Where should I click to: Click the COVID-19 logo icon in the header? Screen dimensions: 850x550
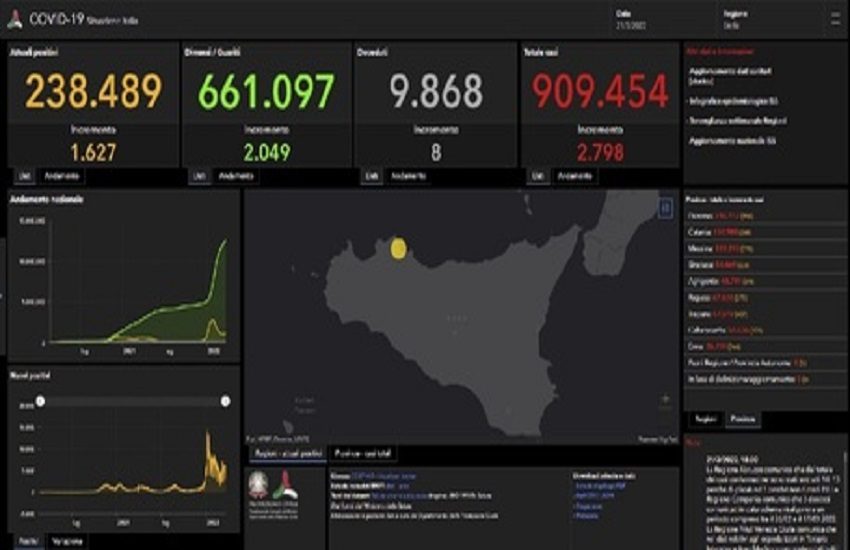[x=14, y=18]
